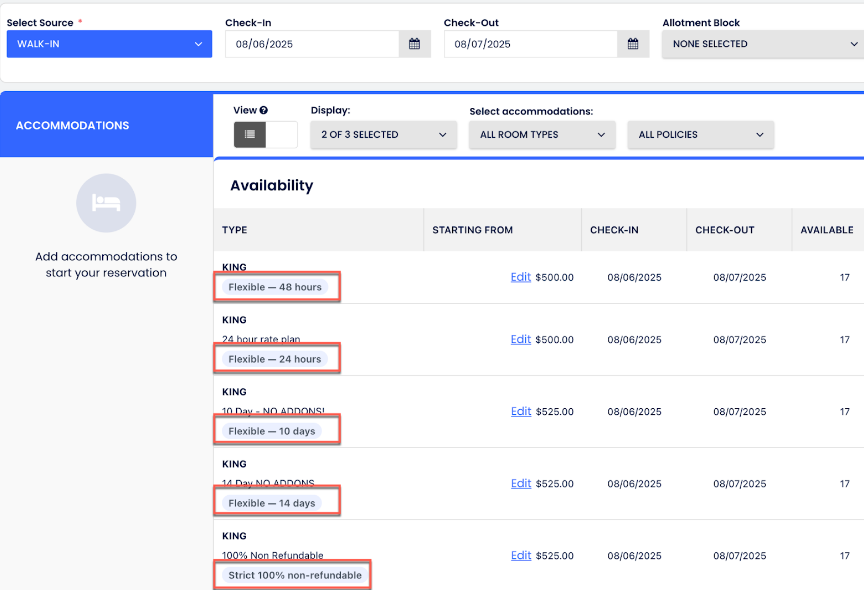Screen dimensions: 864x590
Task: Open the Allotment Block dropdown
Action: click(x=762, y=44)
